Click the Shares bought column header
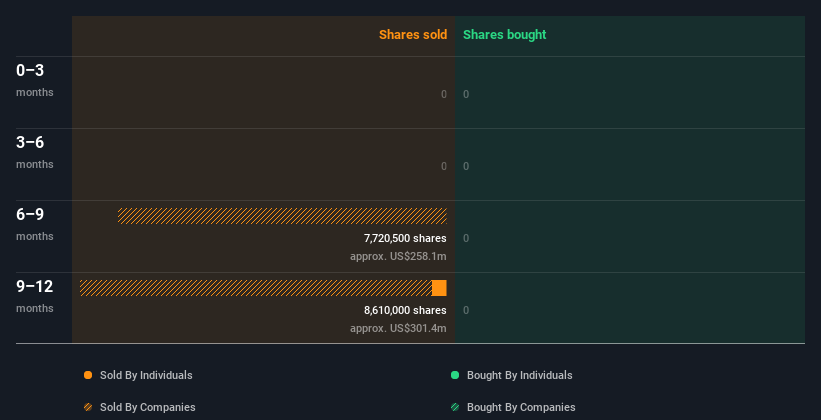The height and width of the screenshot is (420, 821). tap(505, 35)
